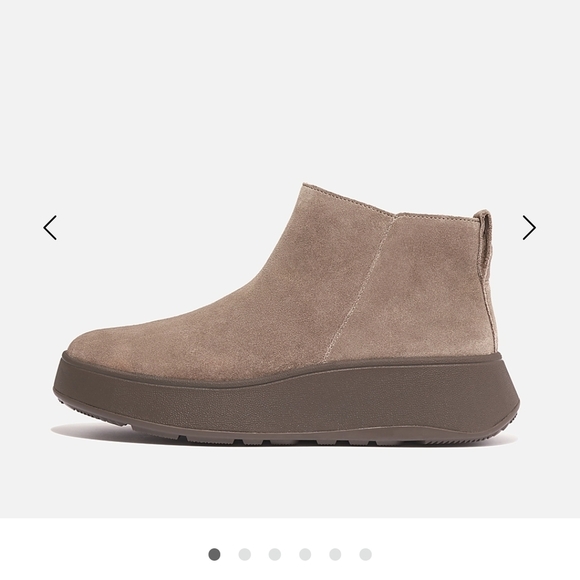Click the next image arrow

click(x=529, y=227)
